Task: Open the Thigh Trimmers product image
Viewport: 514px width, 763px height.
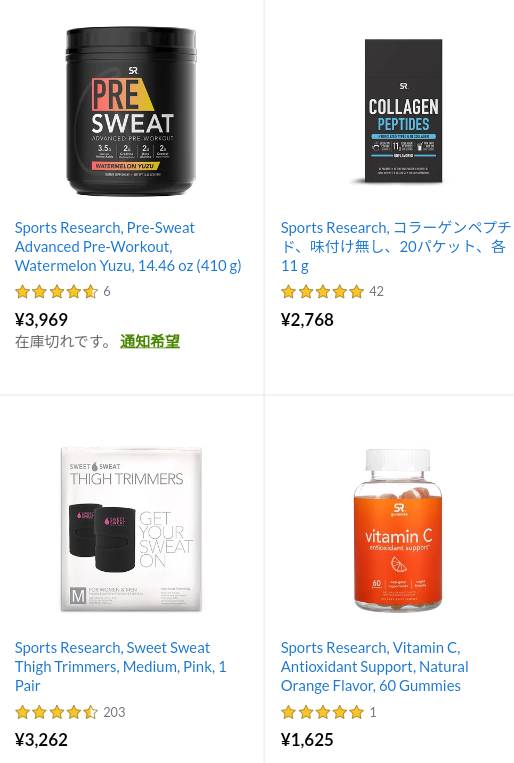Action: point(131,529)
